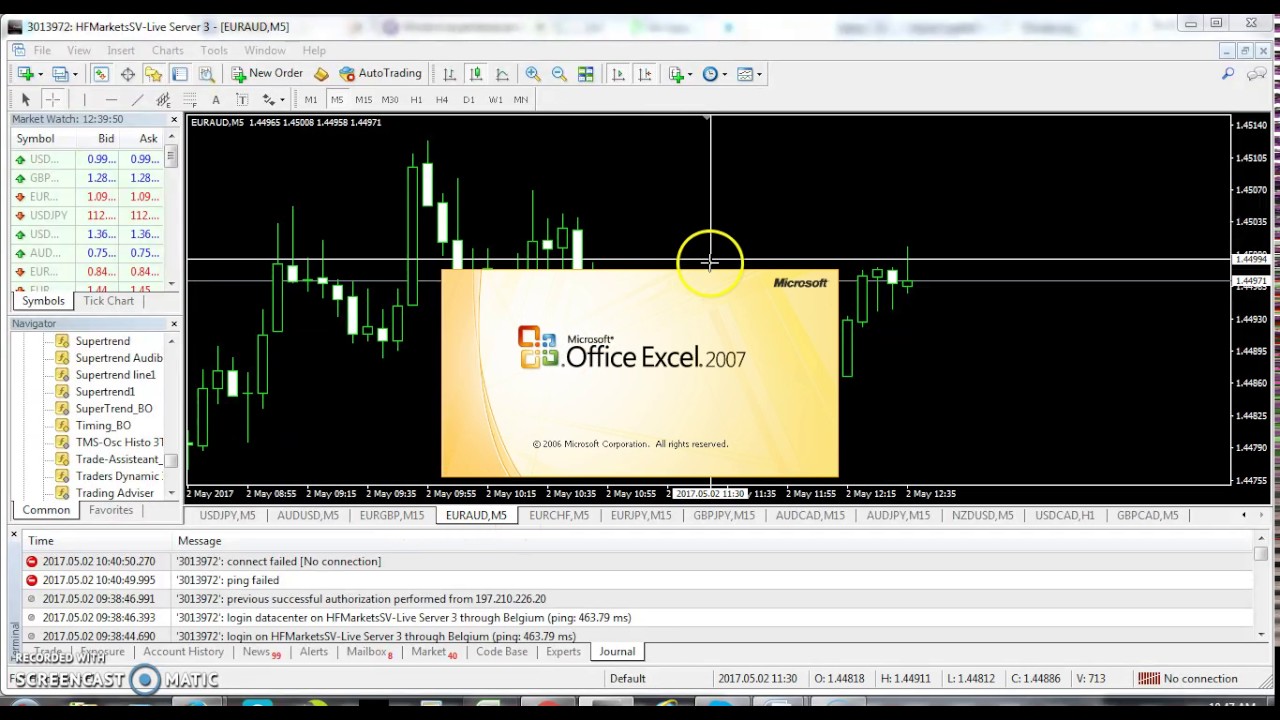Close the Navigator panel

[174, 324]
